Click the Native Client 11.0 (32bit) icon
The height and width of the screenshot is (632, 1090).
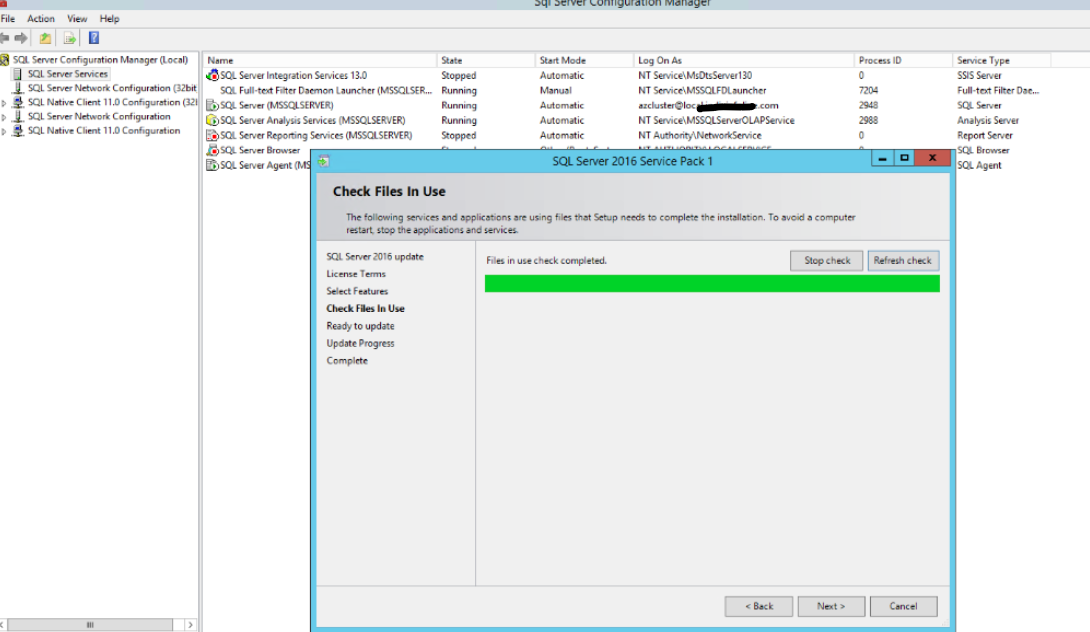(18, 102)
